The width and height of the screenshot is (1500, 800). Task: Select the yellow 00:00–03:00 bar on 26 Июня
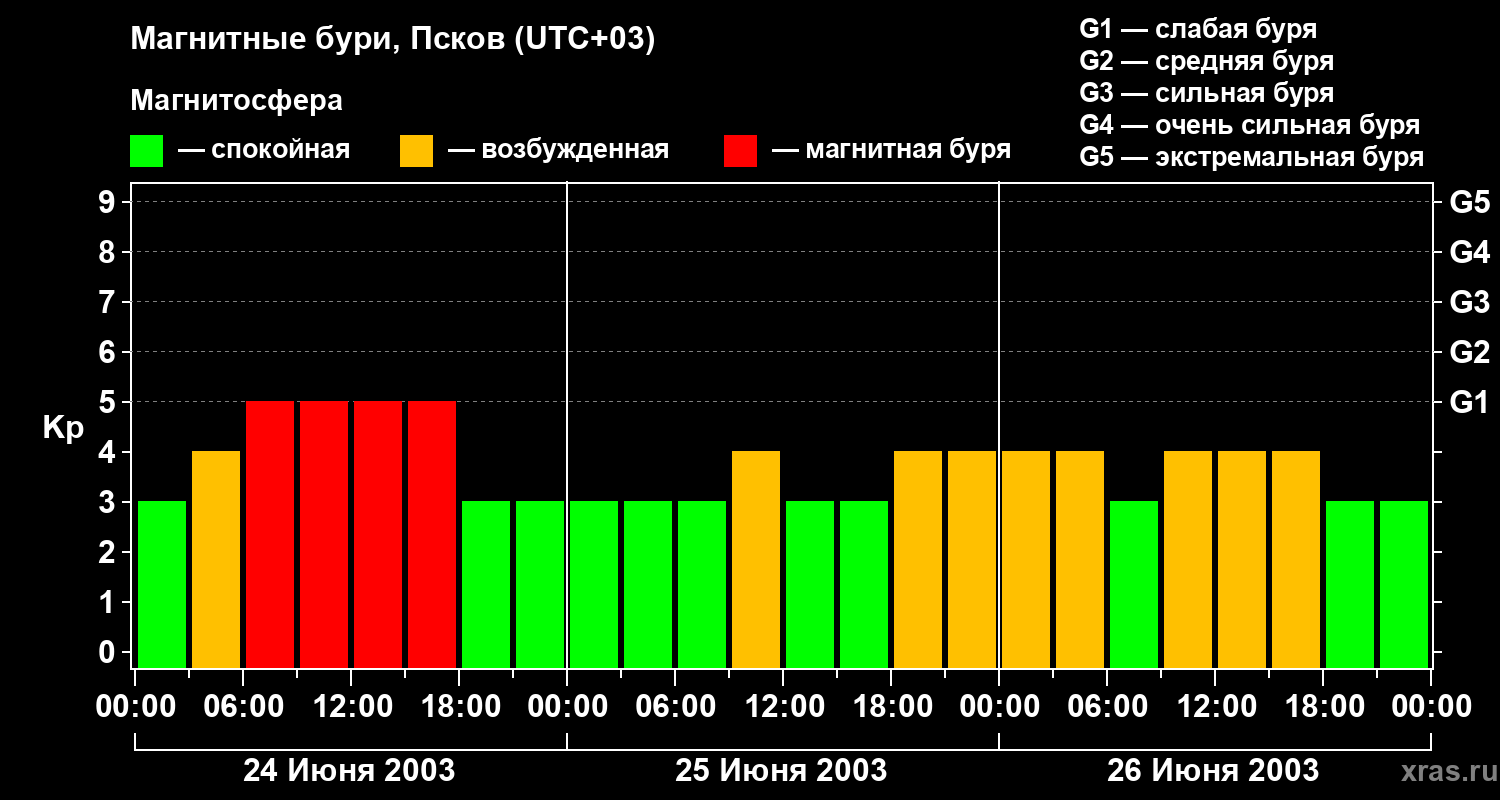click(1026, 559)
